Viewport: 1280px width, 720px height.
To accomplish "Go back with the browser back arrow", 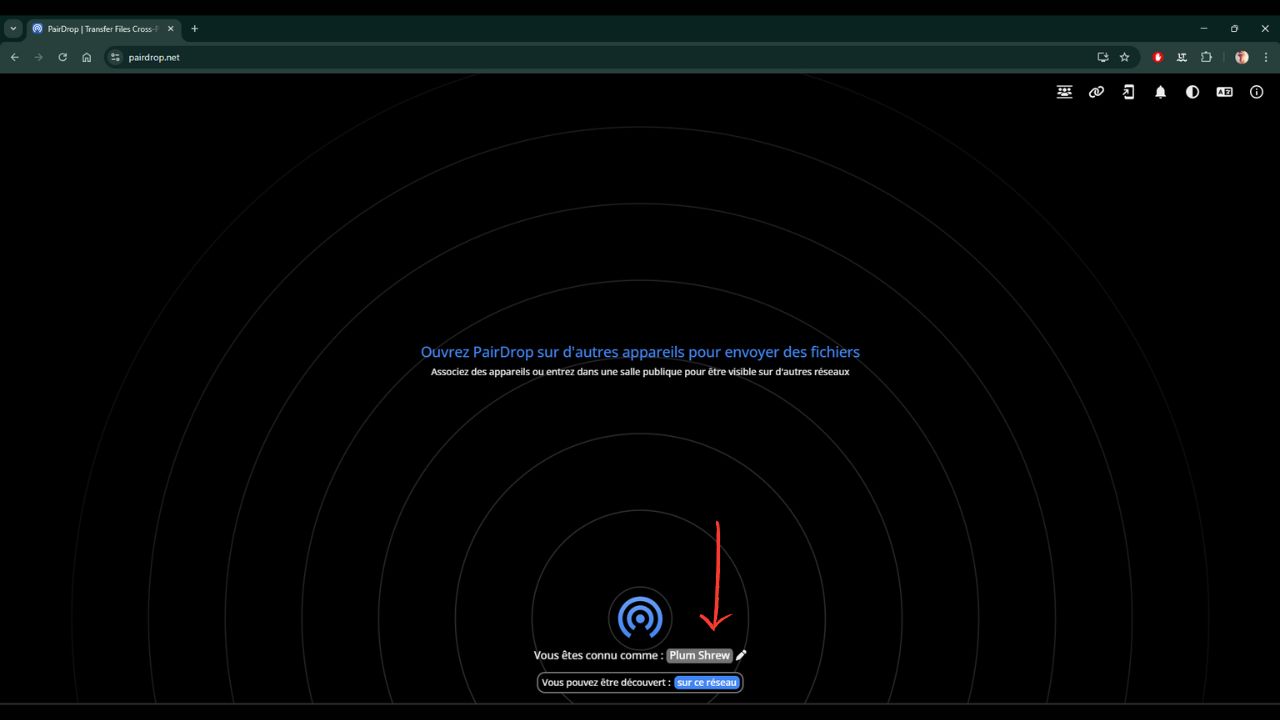I will (15, 57).
